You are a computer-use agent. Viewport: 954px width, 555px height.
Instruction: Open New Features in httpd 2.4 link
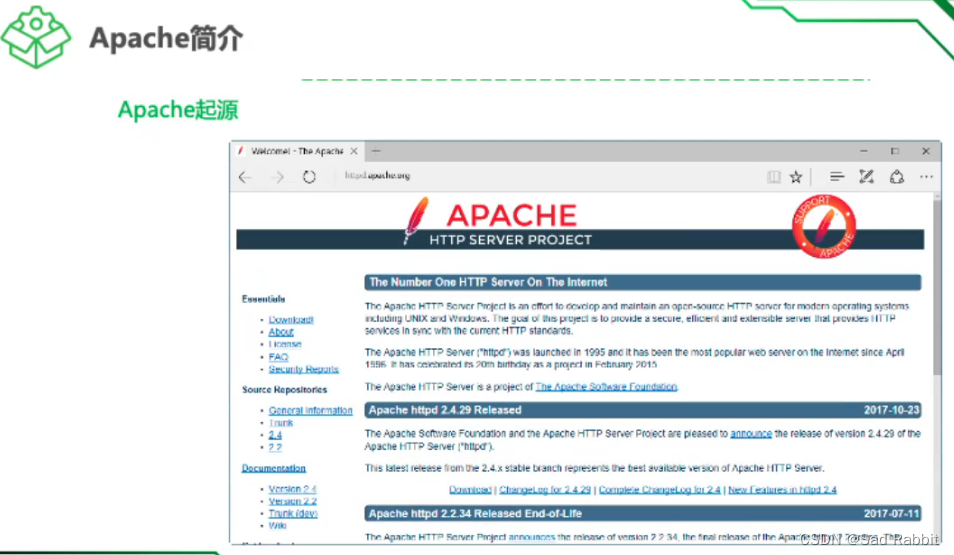782,489
